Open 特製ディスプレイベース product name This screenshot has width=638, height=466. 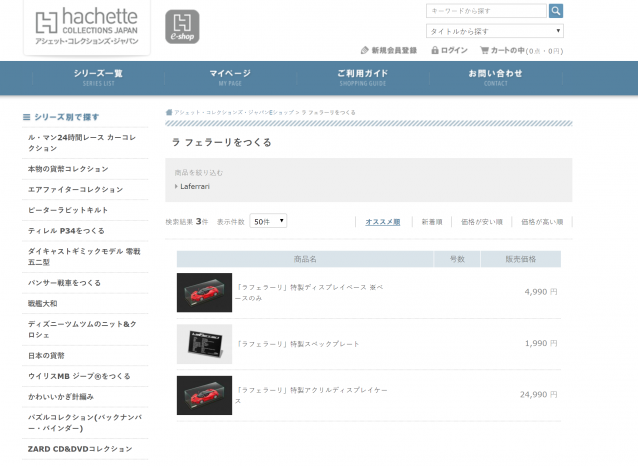pos(310,293)
